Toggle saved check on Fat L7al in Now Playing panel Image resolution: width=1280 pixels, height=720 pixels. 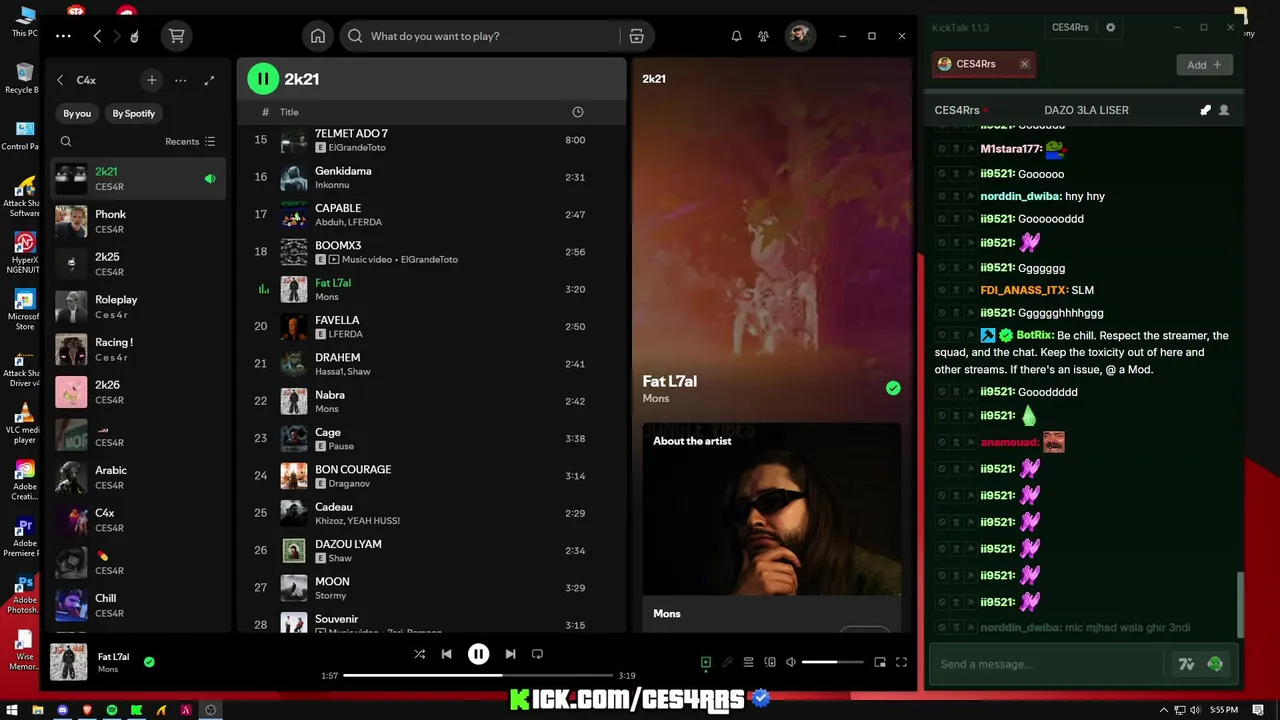click(x=893, y=388)
